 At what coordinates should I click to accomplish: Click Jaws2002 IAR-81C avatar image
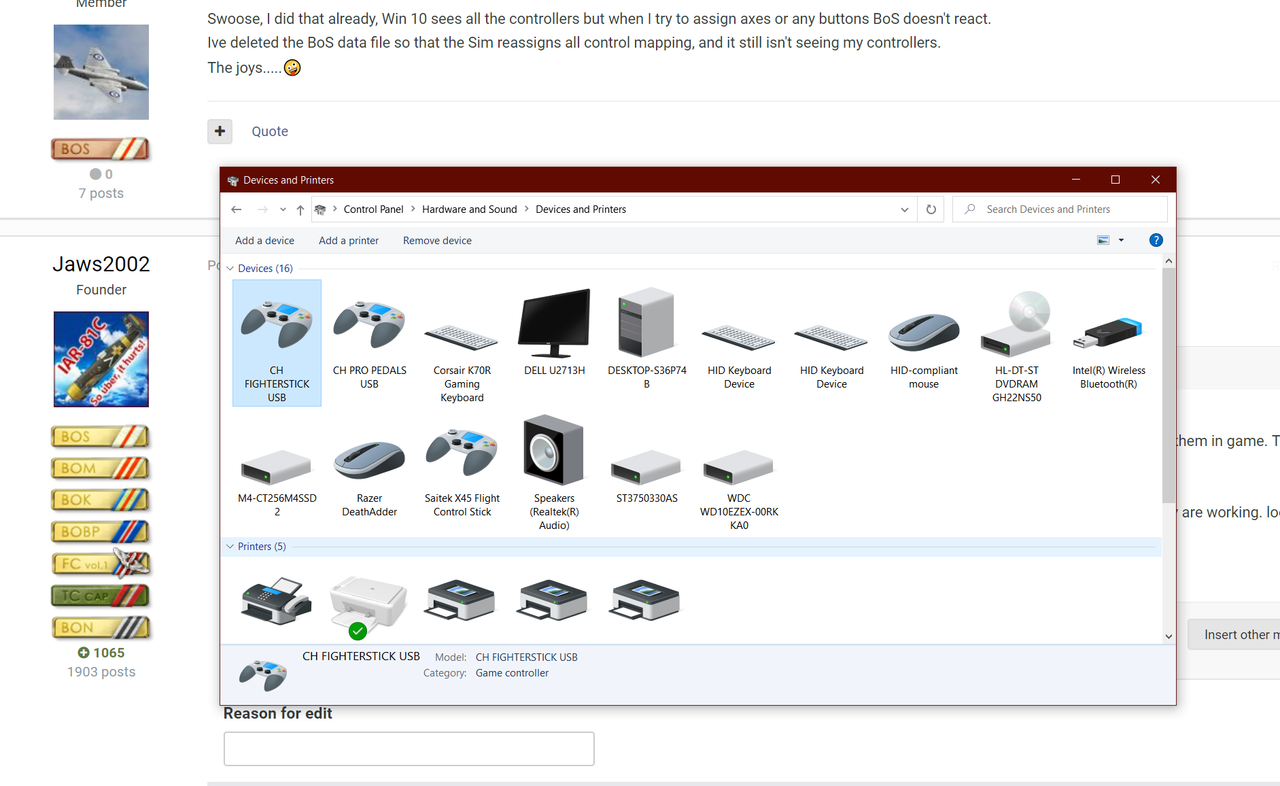click(101, 359)
